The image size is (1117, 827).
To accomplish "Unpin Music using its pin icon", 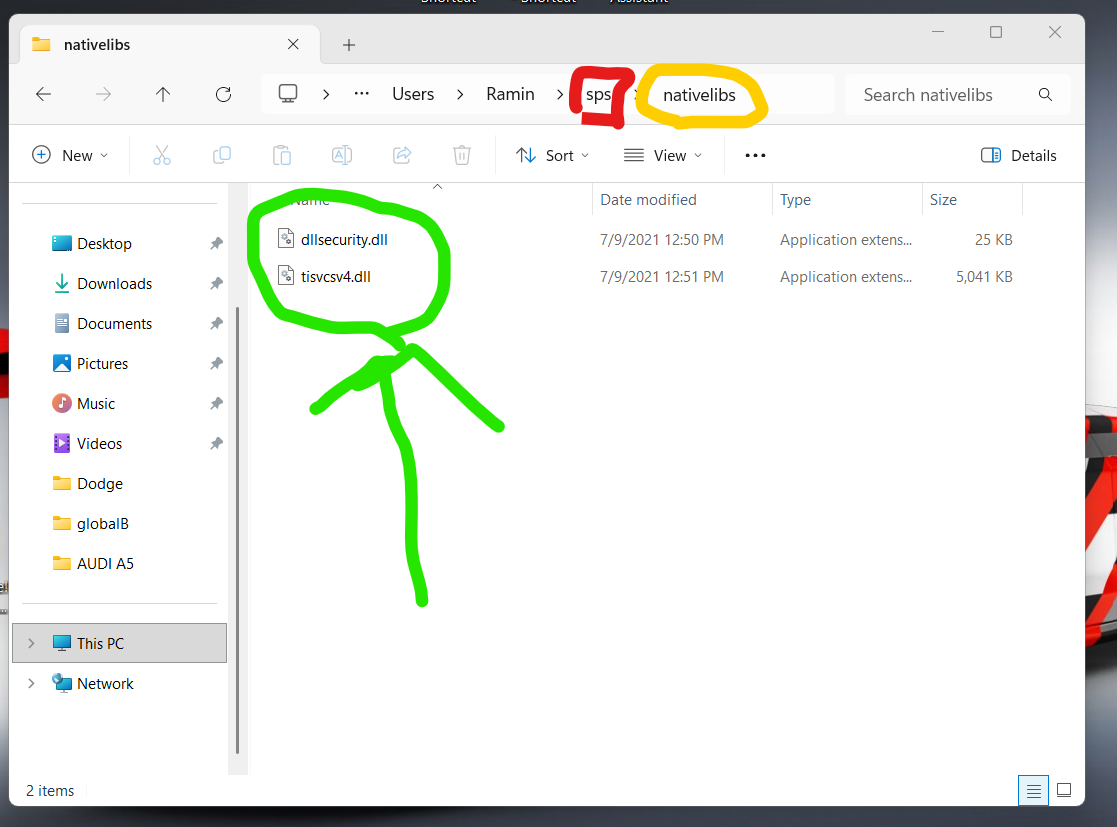I will pos(217,403).
